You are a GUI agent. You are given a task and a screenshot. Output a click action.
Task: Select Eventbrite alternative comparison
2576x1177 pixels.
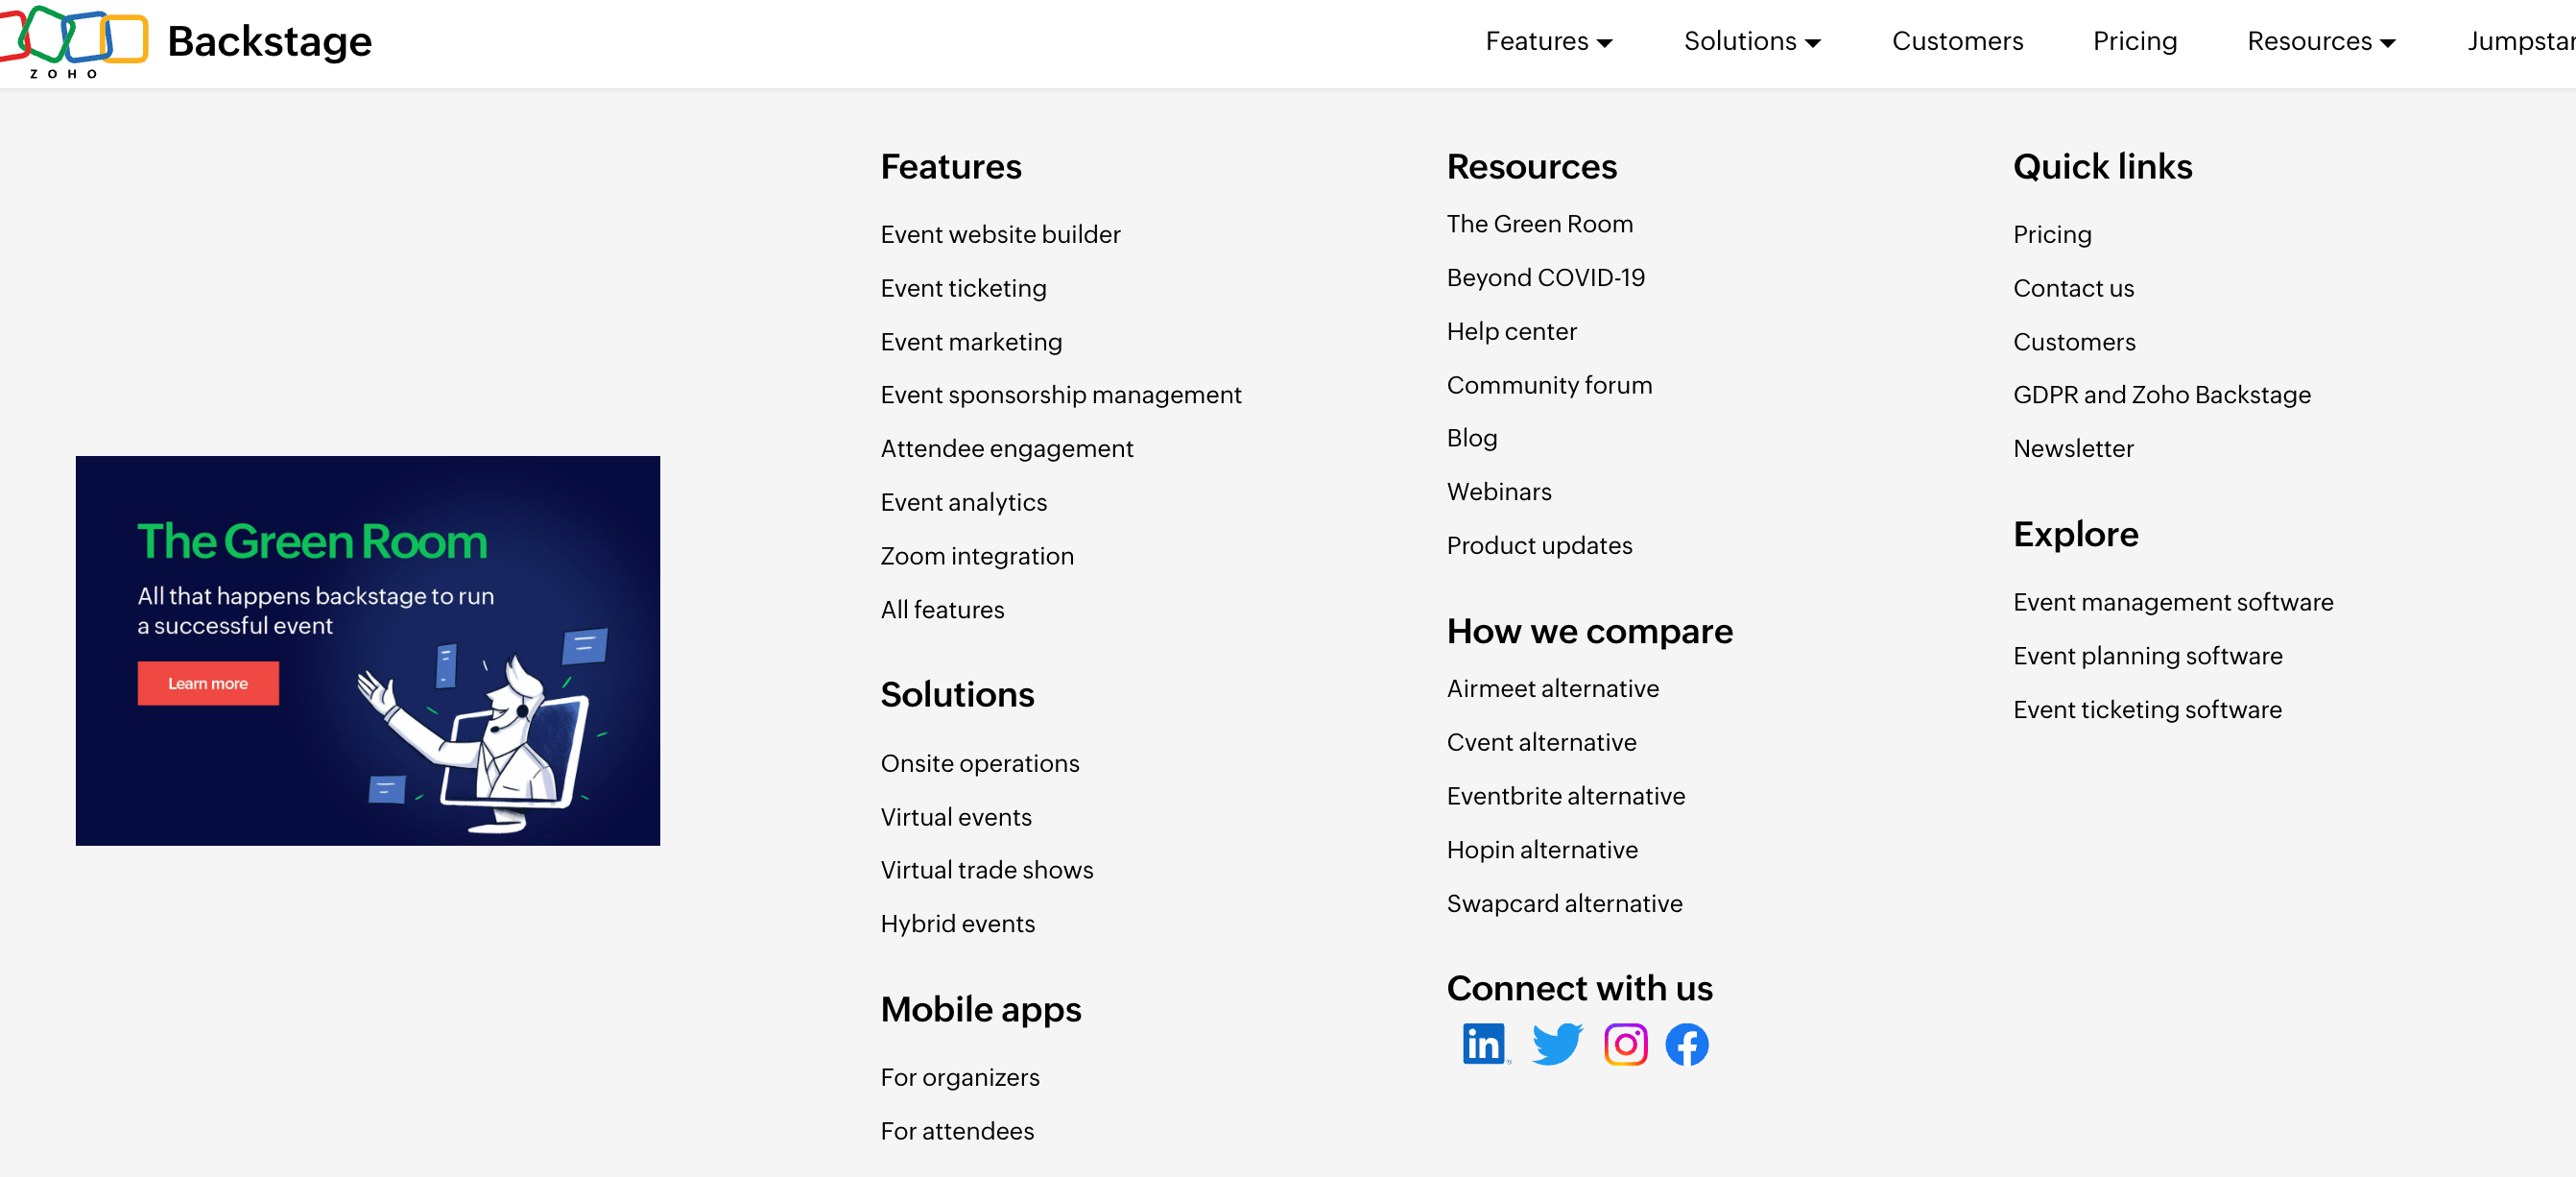coord(1566,796)
